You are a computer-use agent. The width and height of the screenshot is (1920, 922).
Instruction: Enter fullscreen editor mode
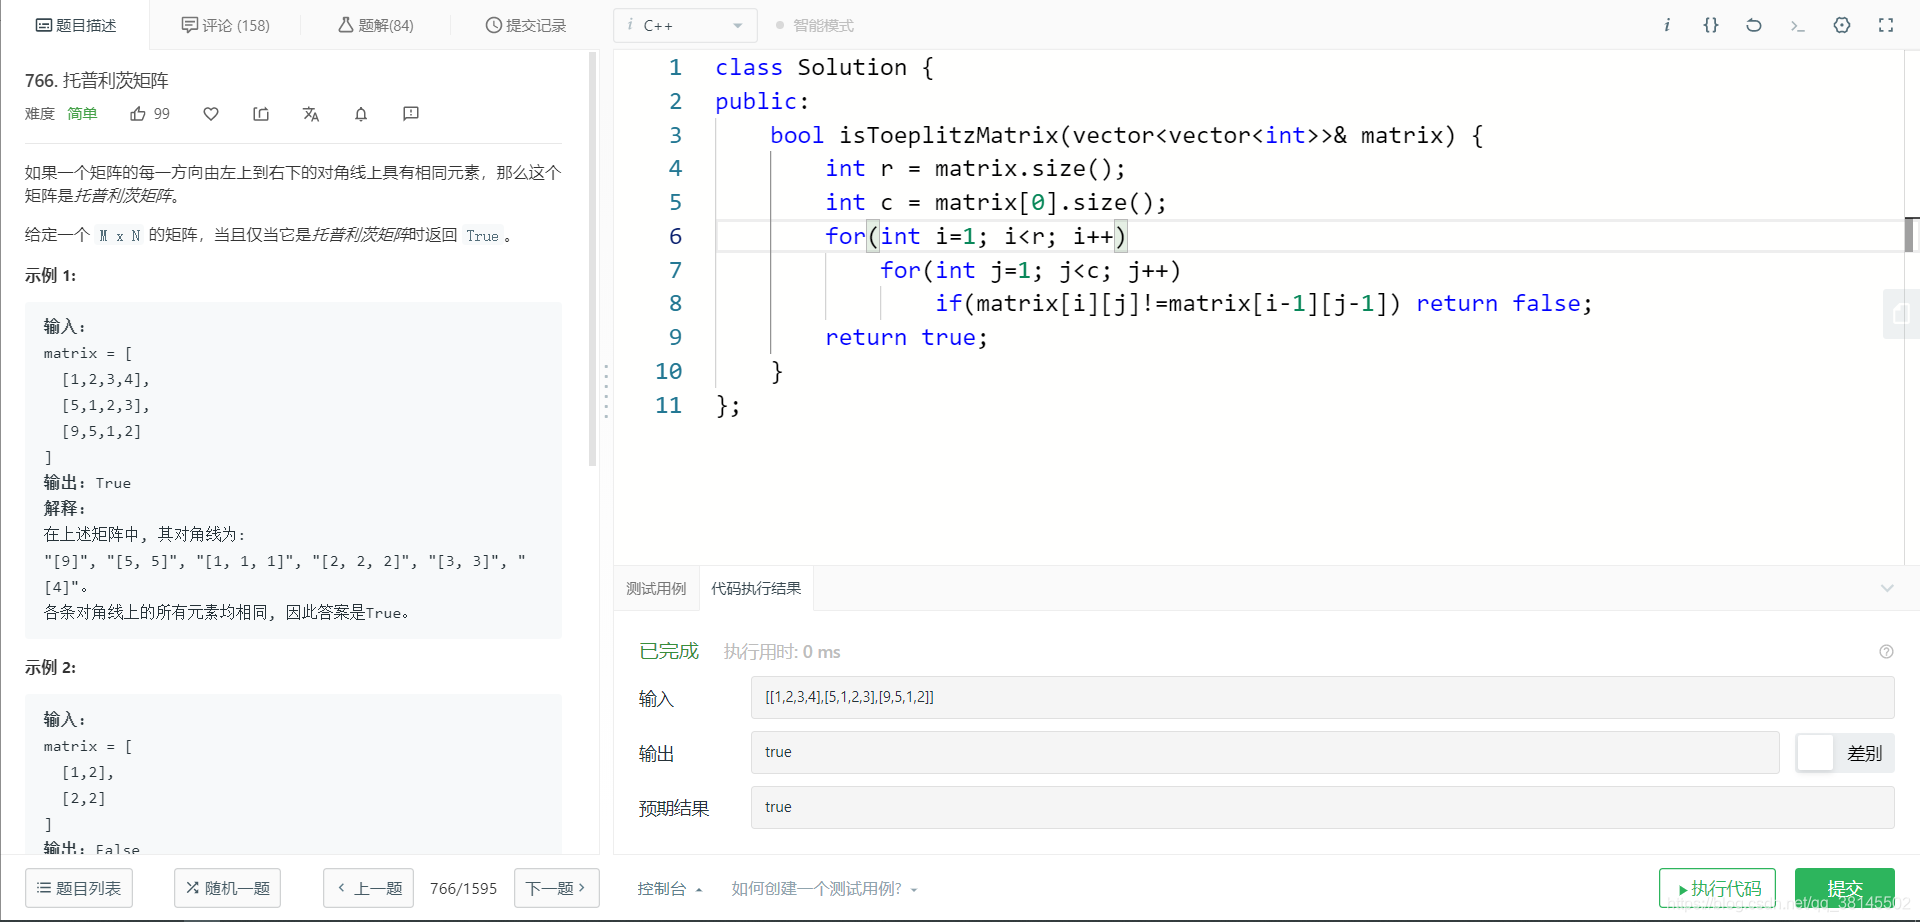click(x=1886, y=25)
